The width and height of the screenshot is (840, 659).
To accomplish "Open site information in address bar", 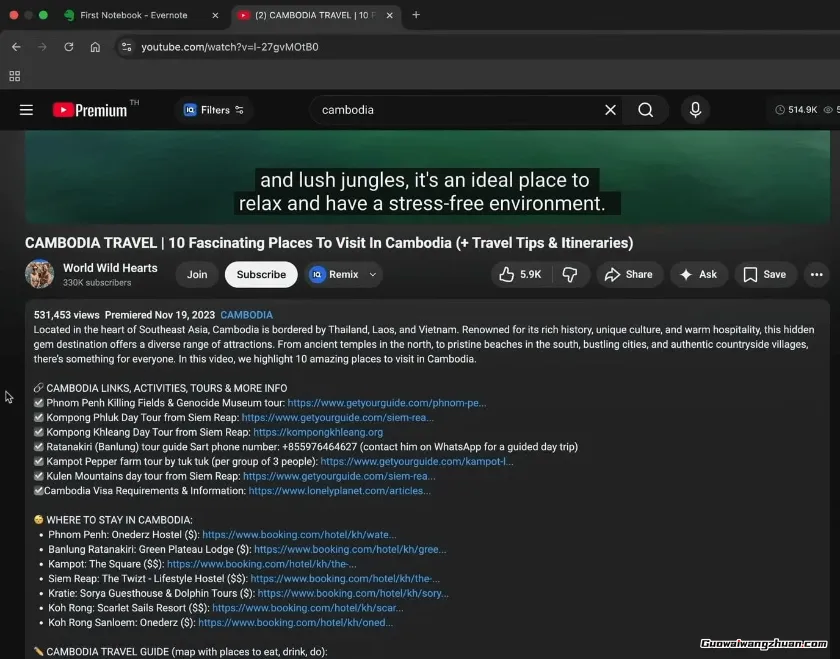I will (125, 47).
